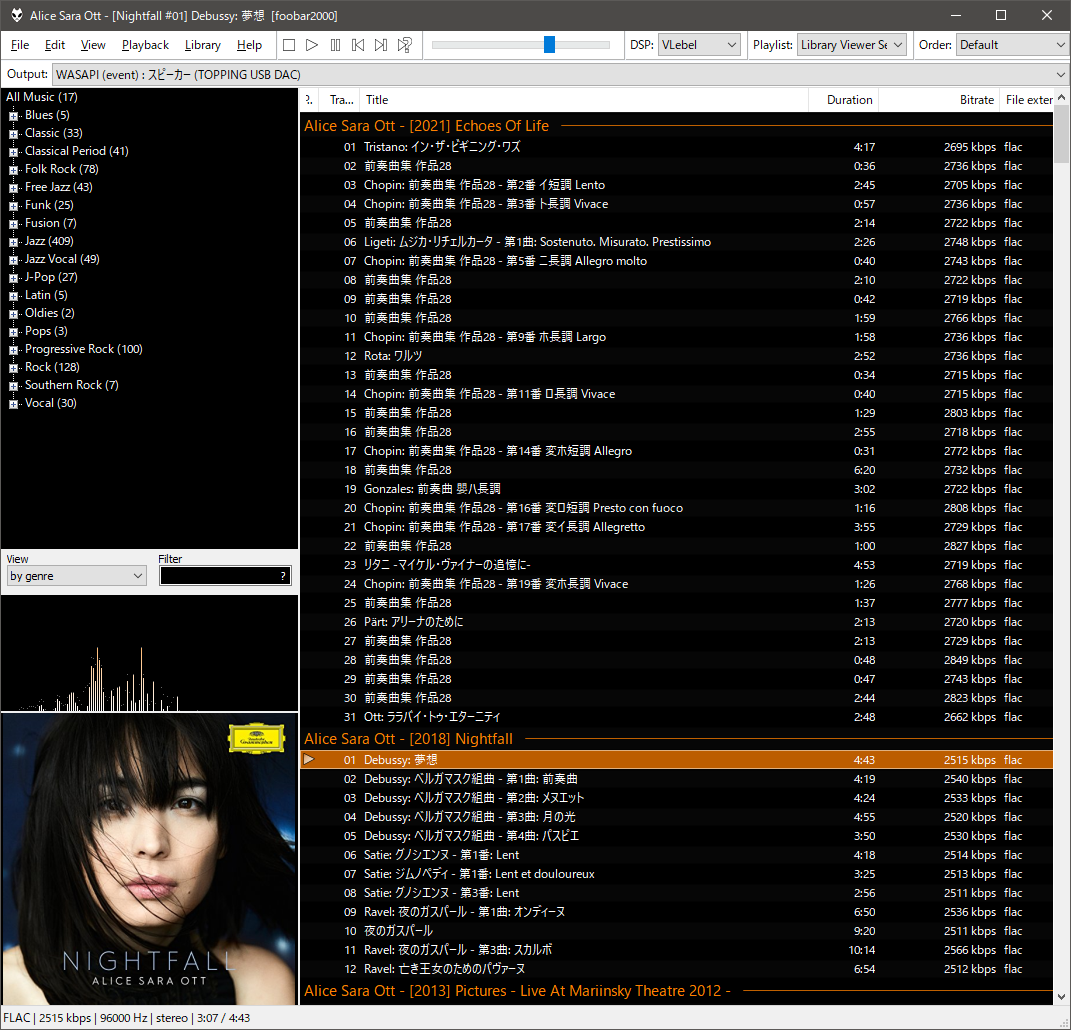Expand the Pops genre node
Viewport: 1071px width, 1030px height.
(13, 332)
